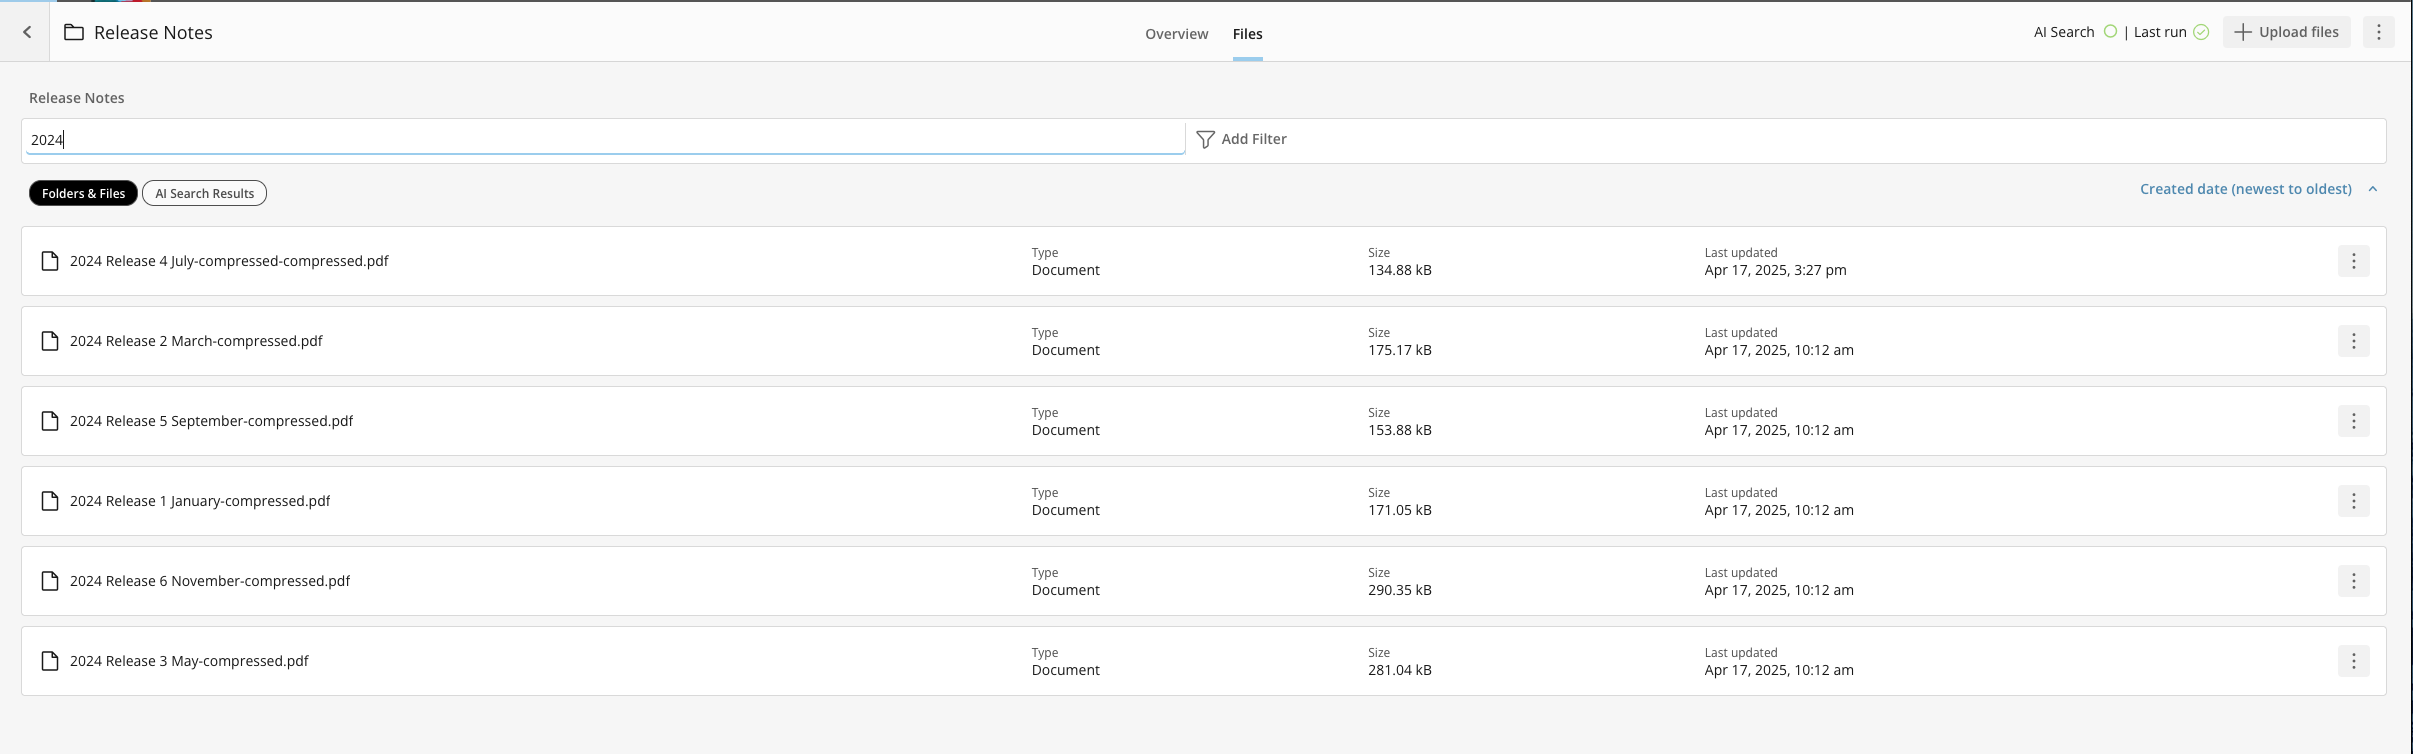The image size is (2413, 754).
Task: Click document icon of 2024 Release 3 May file
Action: click(x=50, y=661)
